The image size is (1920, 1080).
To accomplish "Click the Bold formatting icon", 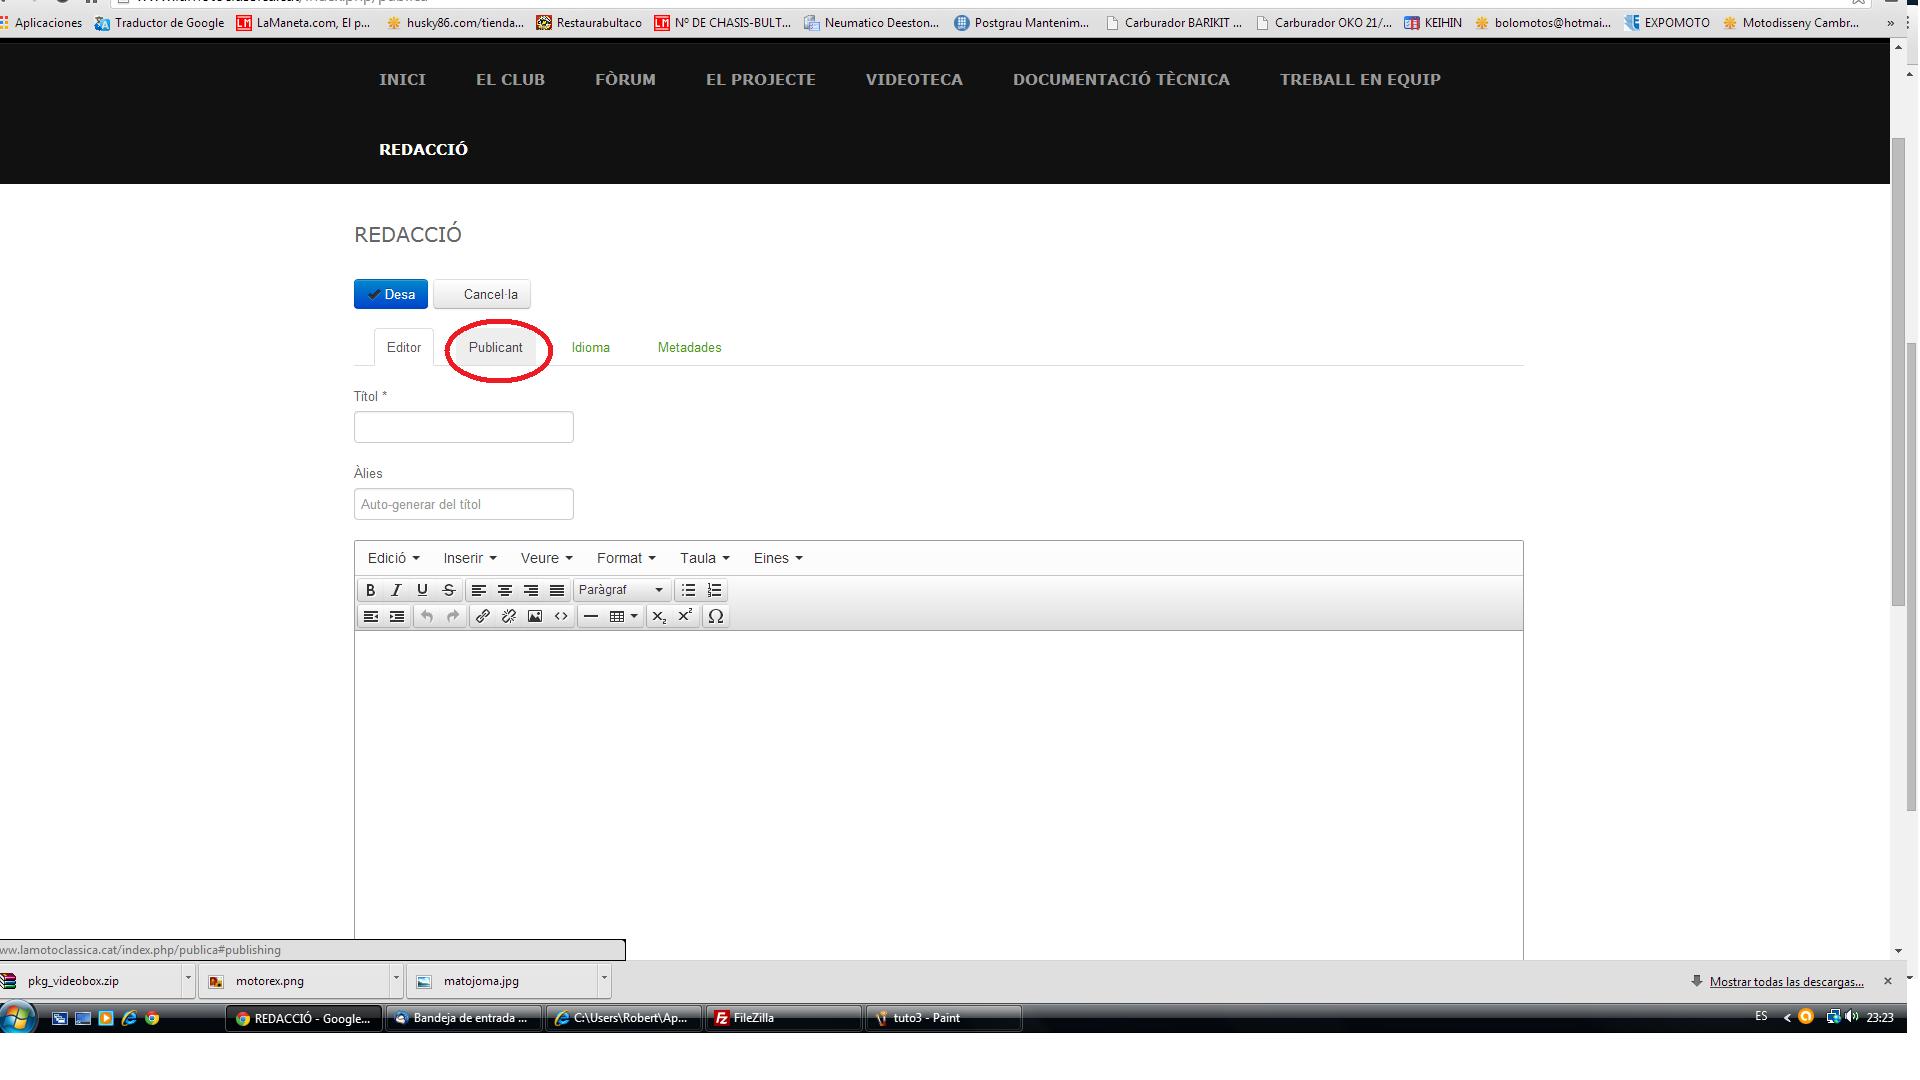I will (371, 589).
